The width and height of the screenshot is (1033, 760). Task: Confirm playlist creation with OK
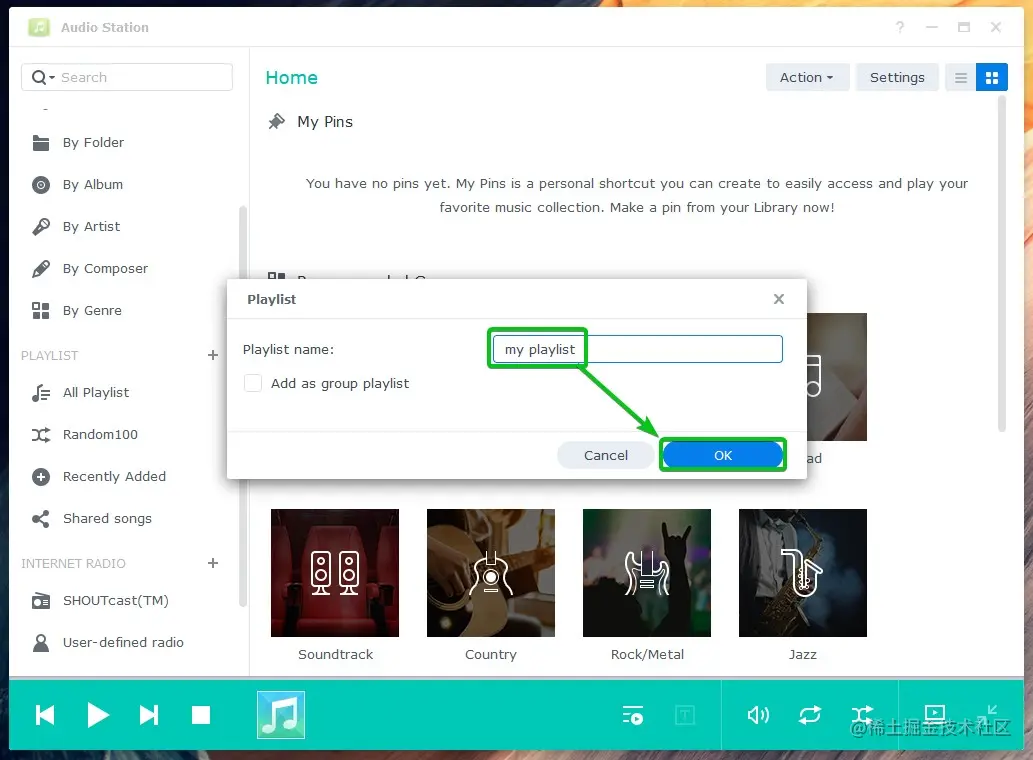pos(723,455)
